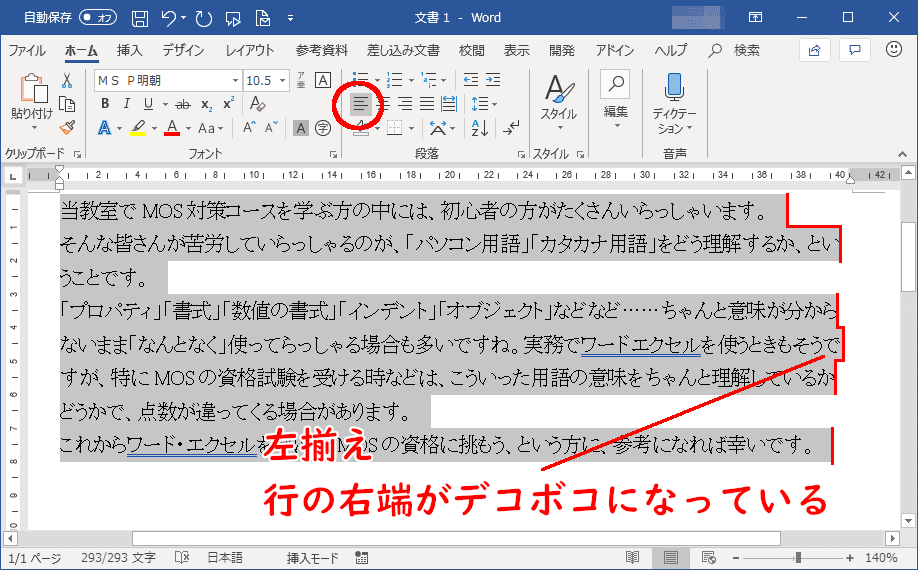The height and width of the screenshot is (570, 918).
Task: Click the macro recording icon in the status bar
Action: [362, 558]
